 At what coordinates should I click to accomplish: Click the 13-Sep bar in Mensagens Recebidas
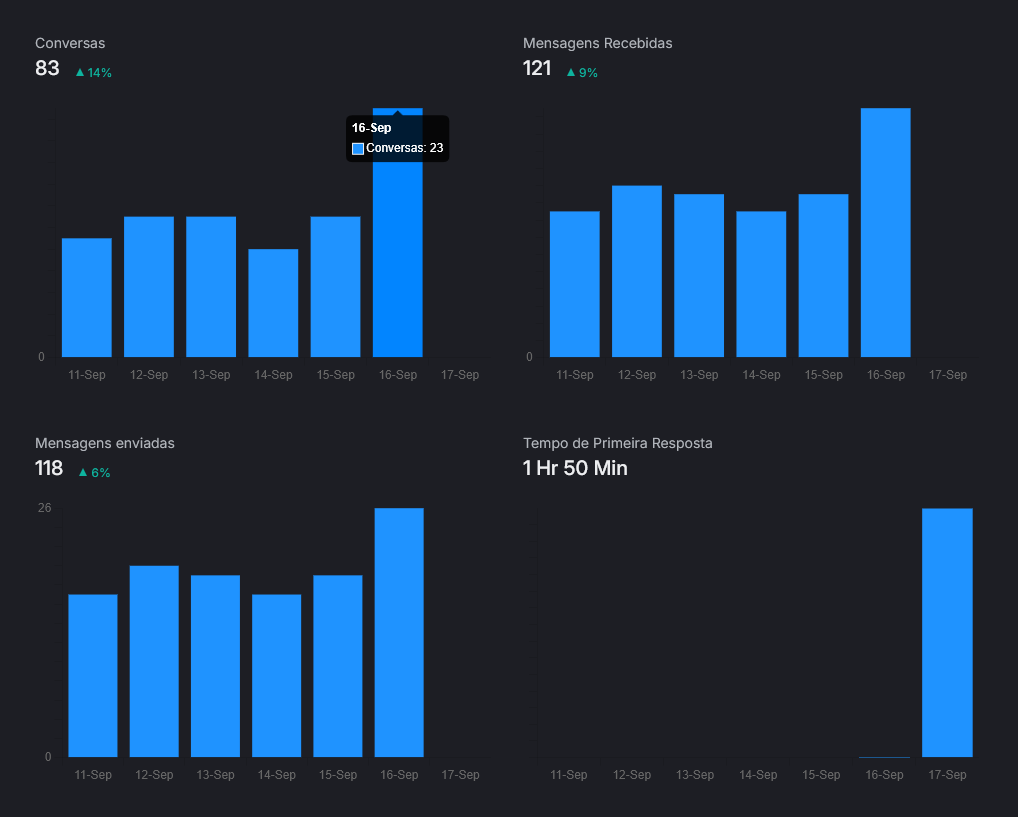[x=699, y=275]
